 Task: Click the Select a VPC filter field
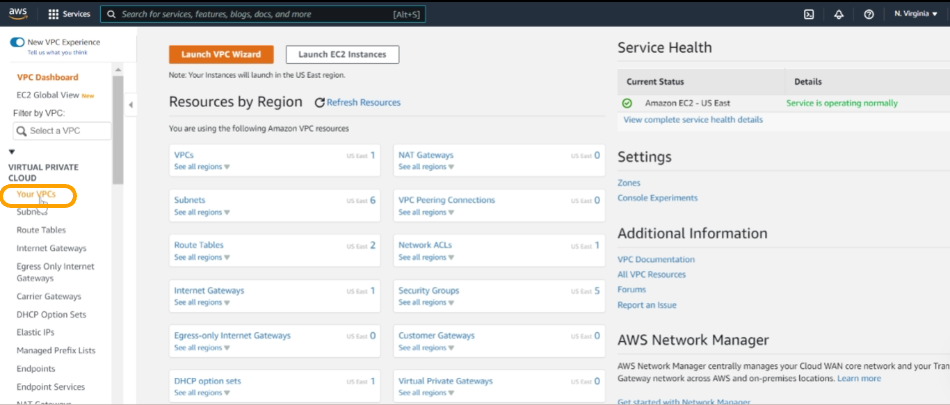[62, 131]
